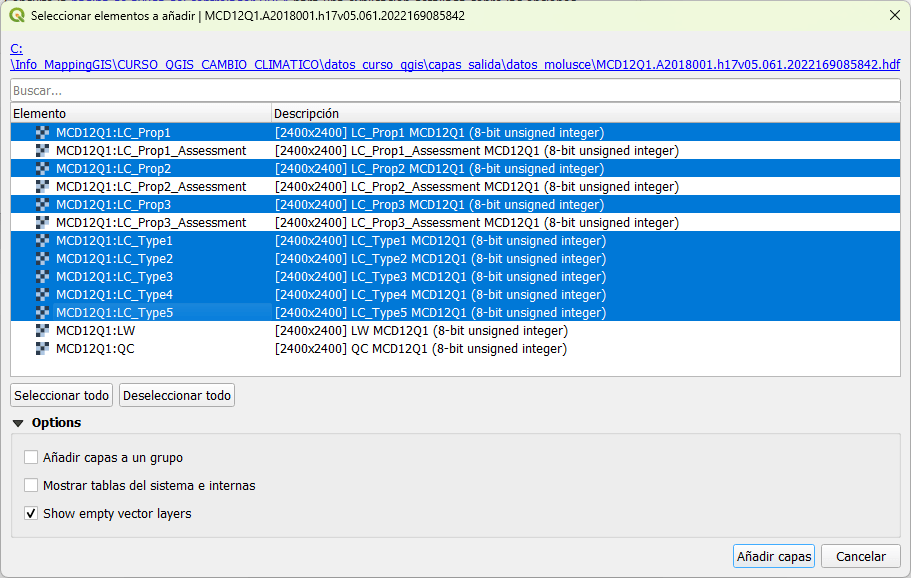The height and width of the screenshot is (578, 911).
Task: Click Deseleccionar todo button
Action: tap(177, 396)
